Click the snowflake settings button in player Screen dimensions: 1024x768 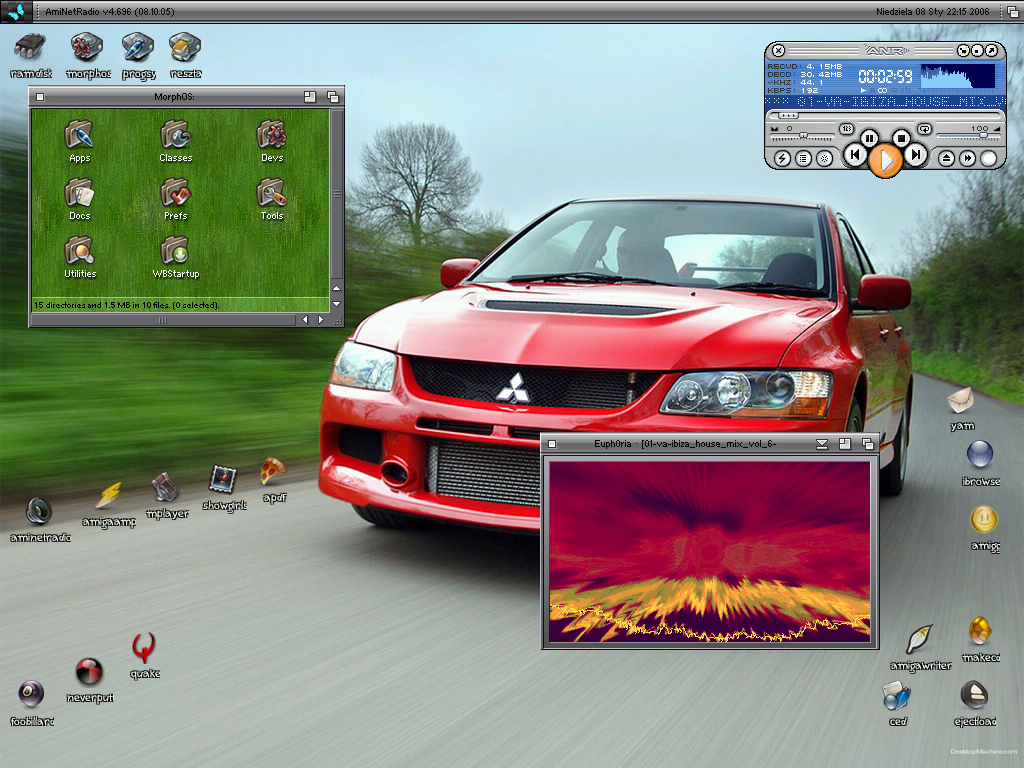pyautogui.click(x=825, y=158)
